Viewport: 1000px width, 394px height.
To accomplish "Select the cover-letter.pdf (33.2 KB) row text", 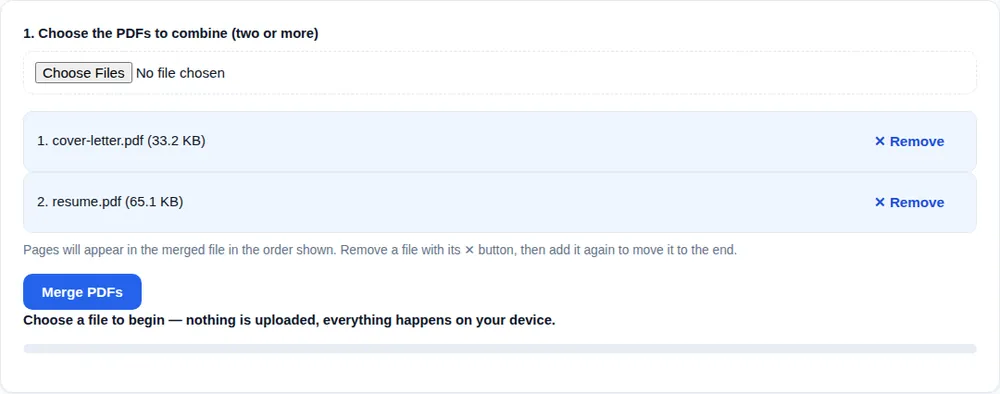I will [121, 141].
